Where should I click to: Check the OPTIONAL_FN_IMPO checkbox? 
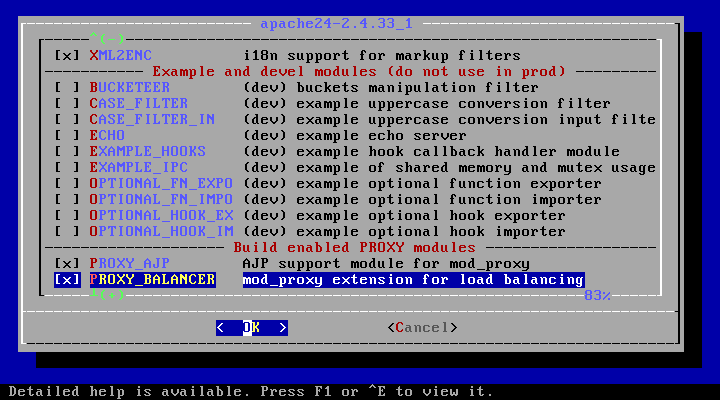click(x=67, y=199)
